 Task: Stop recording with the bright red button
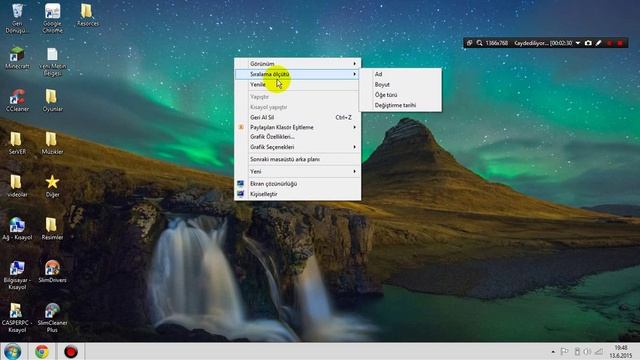click(620, 43)
